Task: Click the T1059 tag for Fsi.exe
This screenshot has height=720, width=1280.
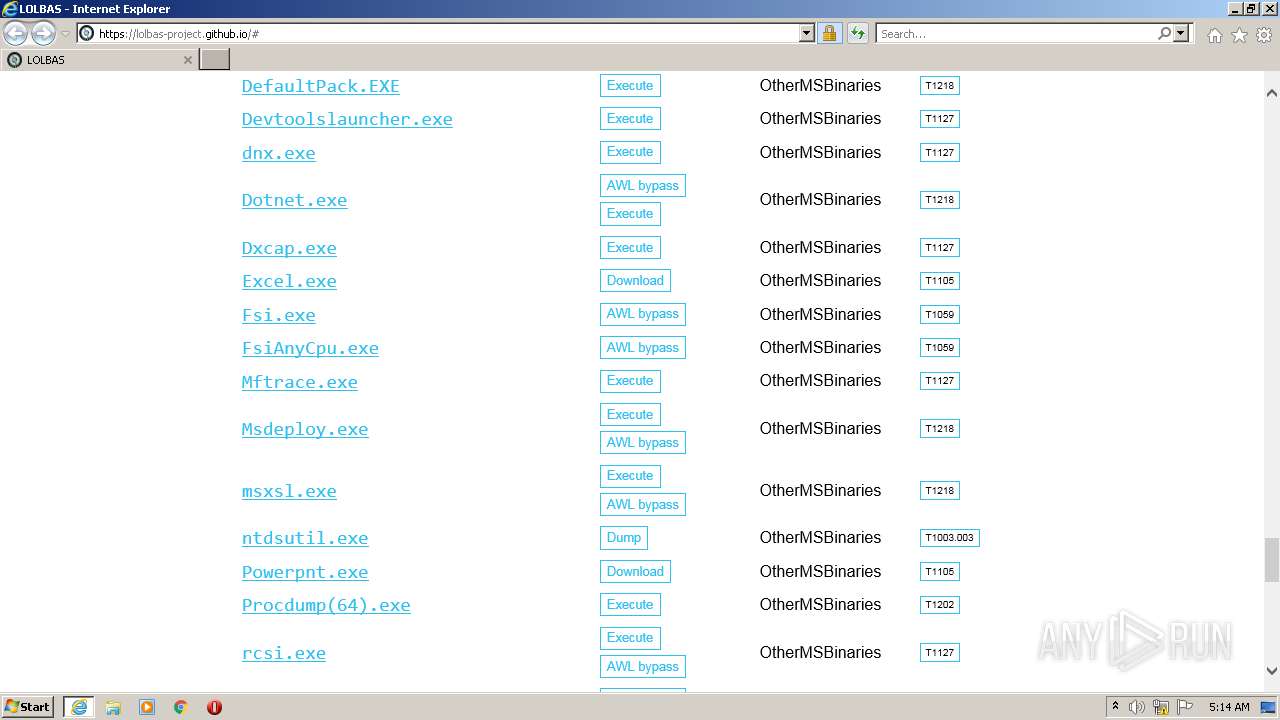Action: pos(940,314)
